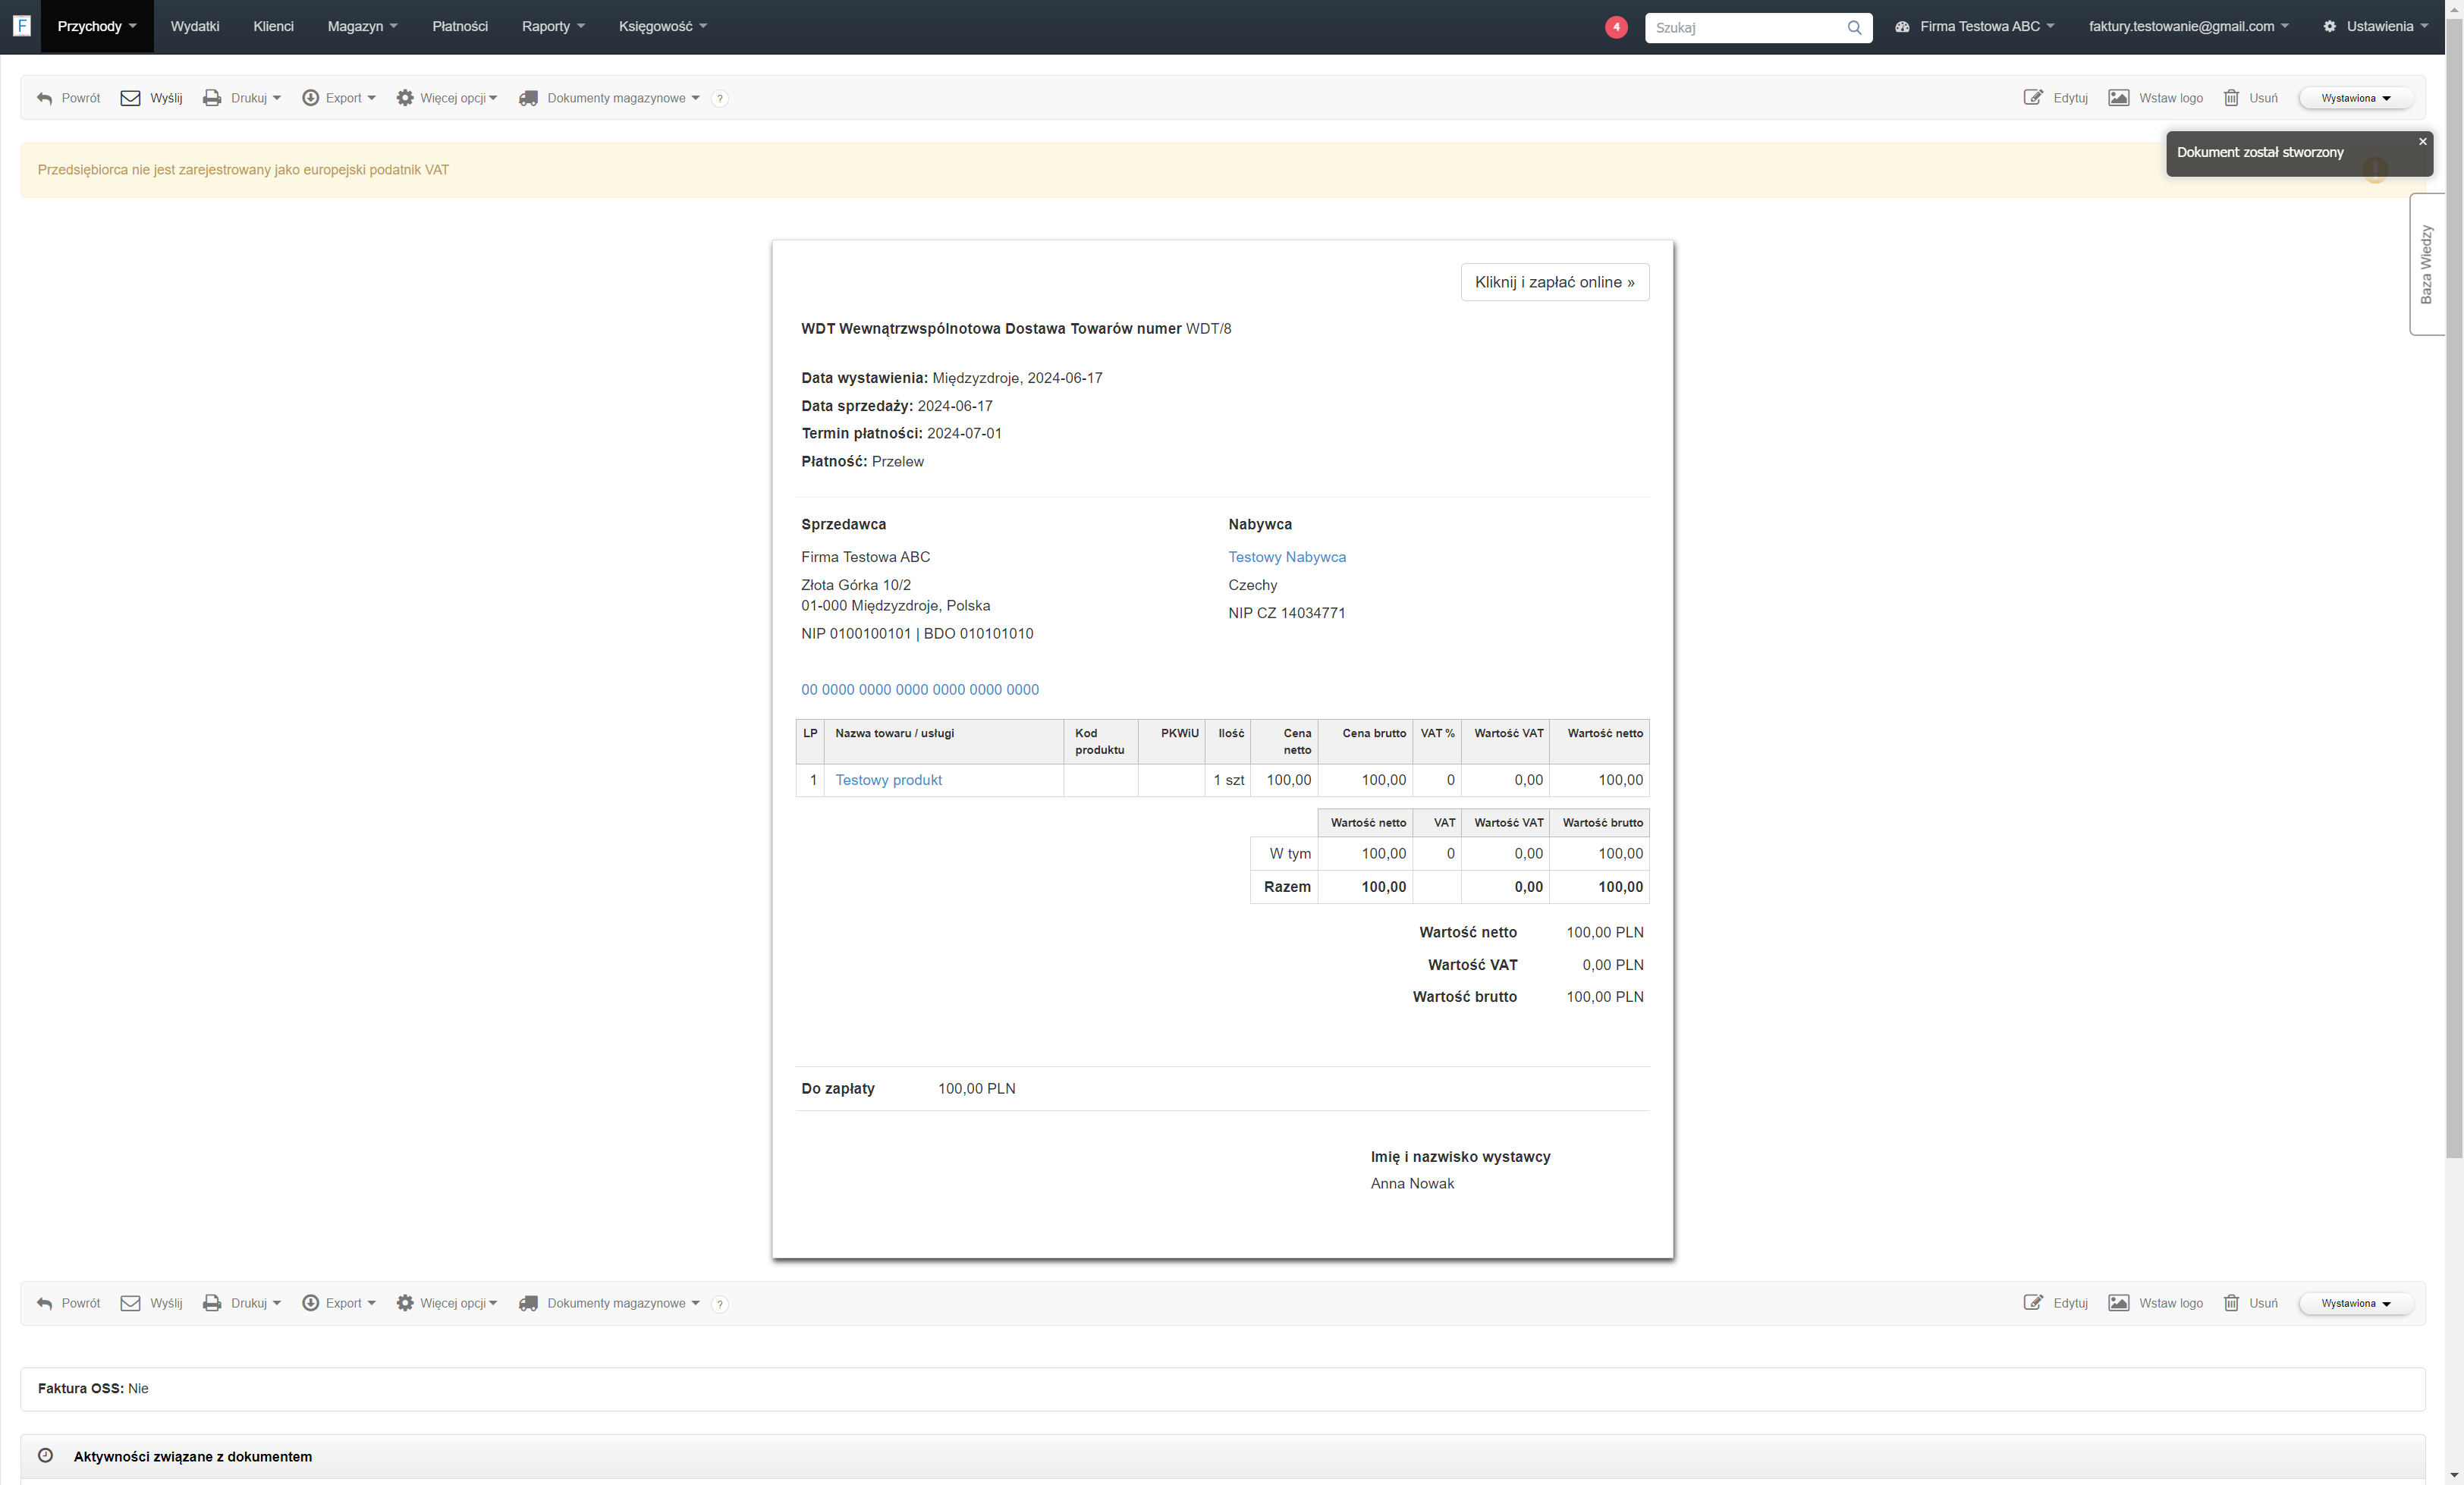This screenshot has width=2464, height=1485.
Task: Open the red notifications badge showing 4
Action: tap(1616, 27)
